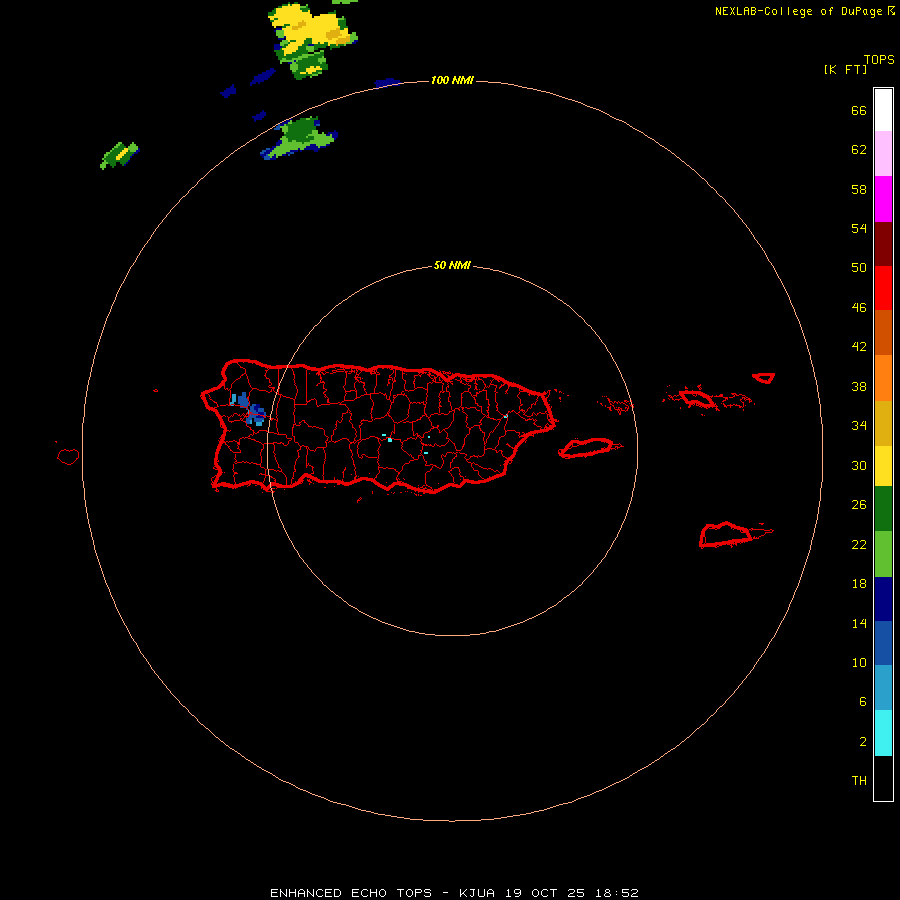Image resolution: width=900 pixels, height=900 pixels.
Task: Click the legend value 46
Action: coord(859,308)
